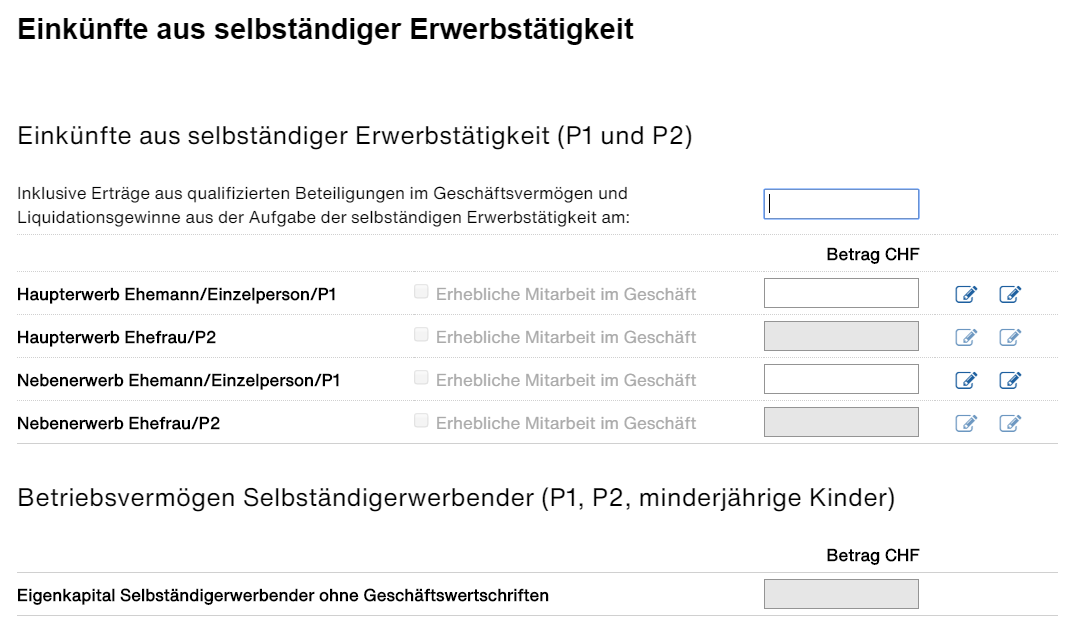Open second edit icon for Haupterwerb Ehefrau/P2
Image resolution: width=1078 pixels, height=636 pixels.
point(1009,337)
